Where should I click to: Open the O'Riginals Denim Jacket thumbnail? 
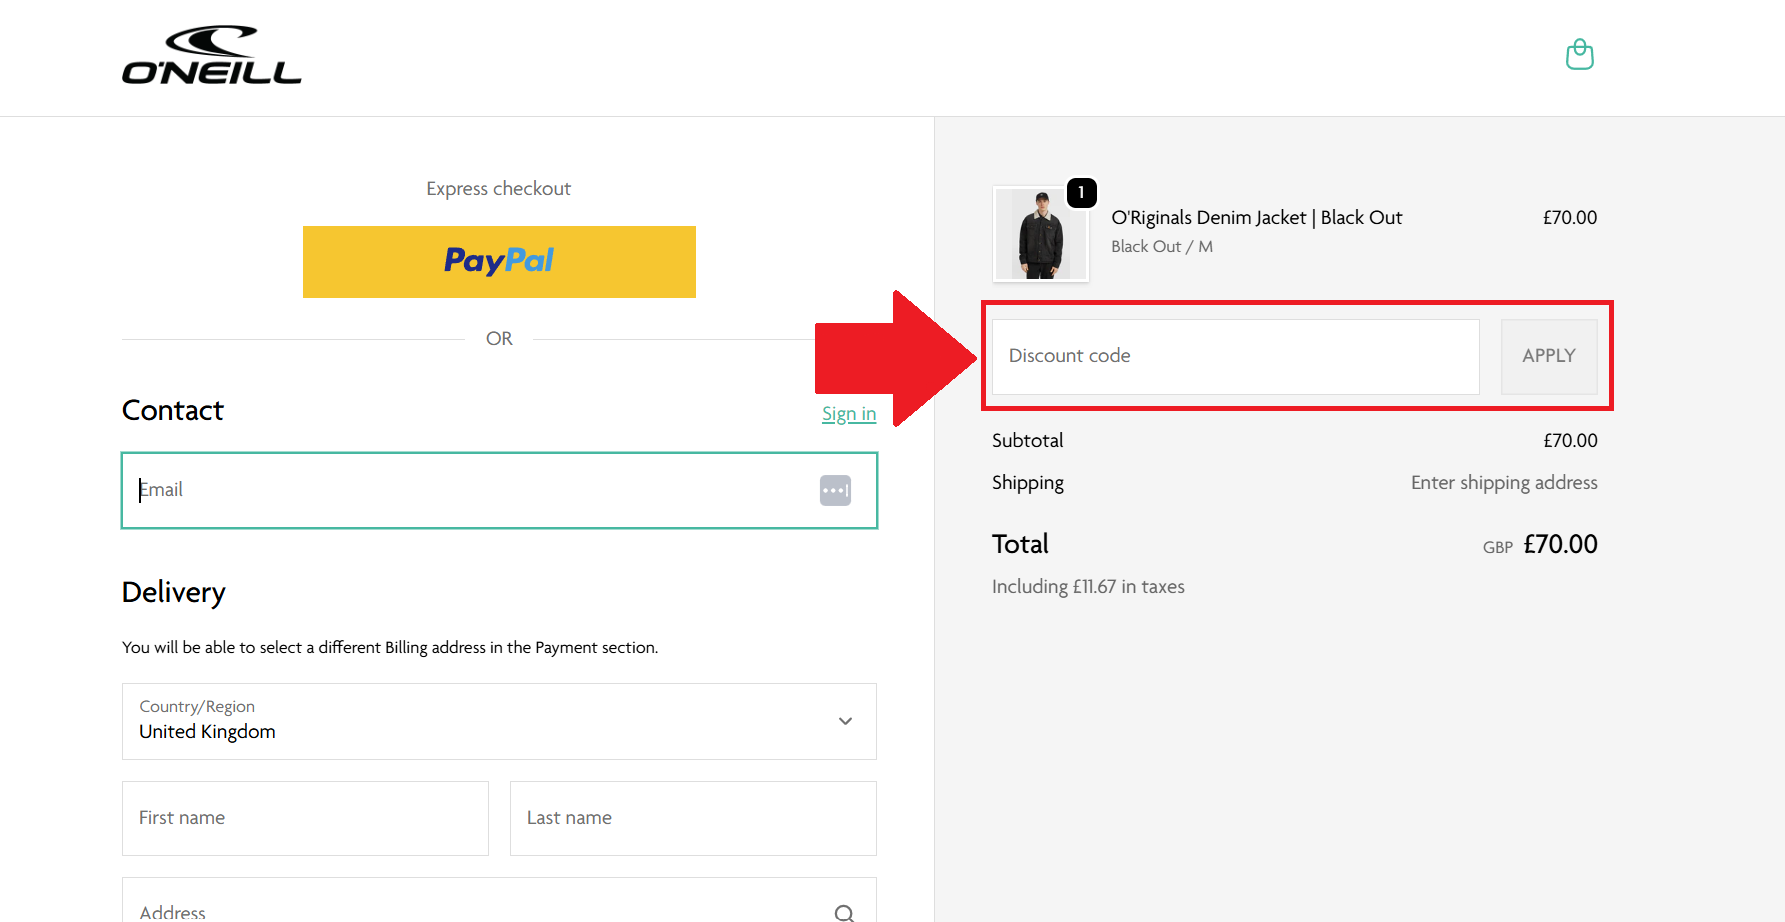click(x=1041, y=234)
